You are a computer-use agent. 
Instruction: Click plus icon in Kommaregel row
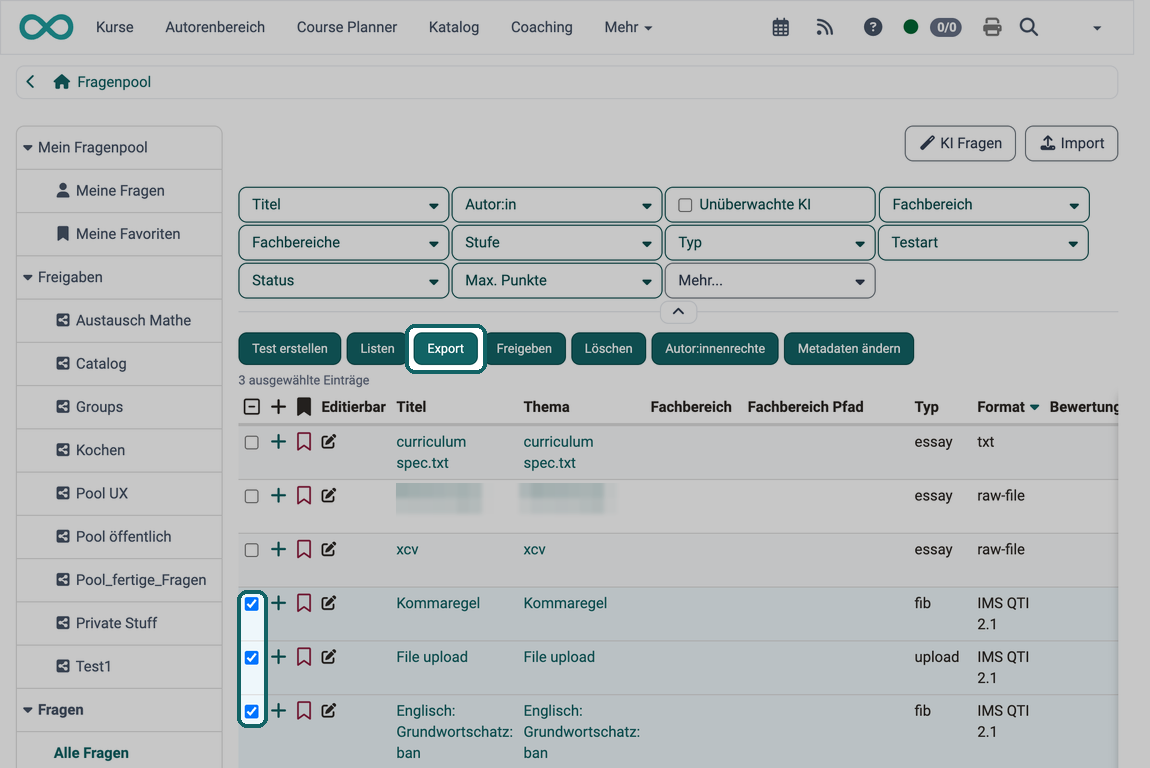[278, 603]
